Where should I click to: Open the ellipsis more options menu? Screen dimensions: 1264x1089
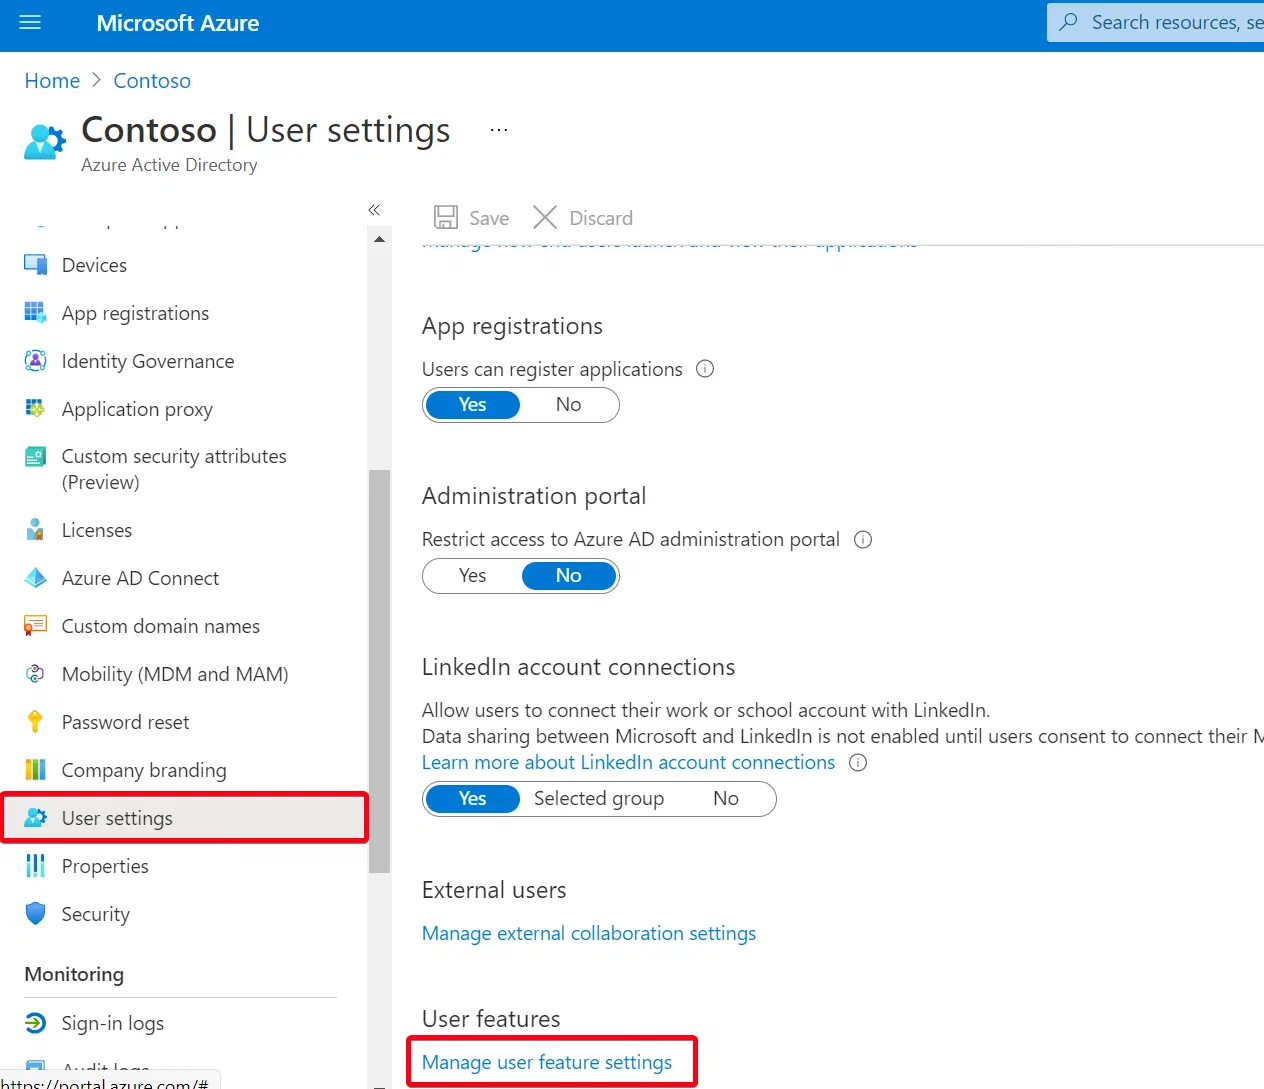pyautogui.click(x=499, y=130)
